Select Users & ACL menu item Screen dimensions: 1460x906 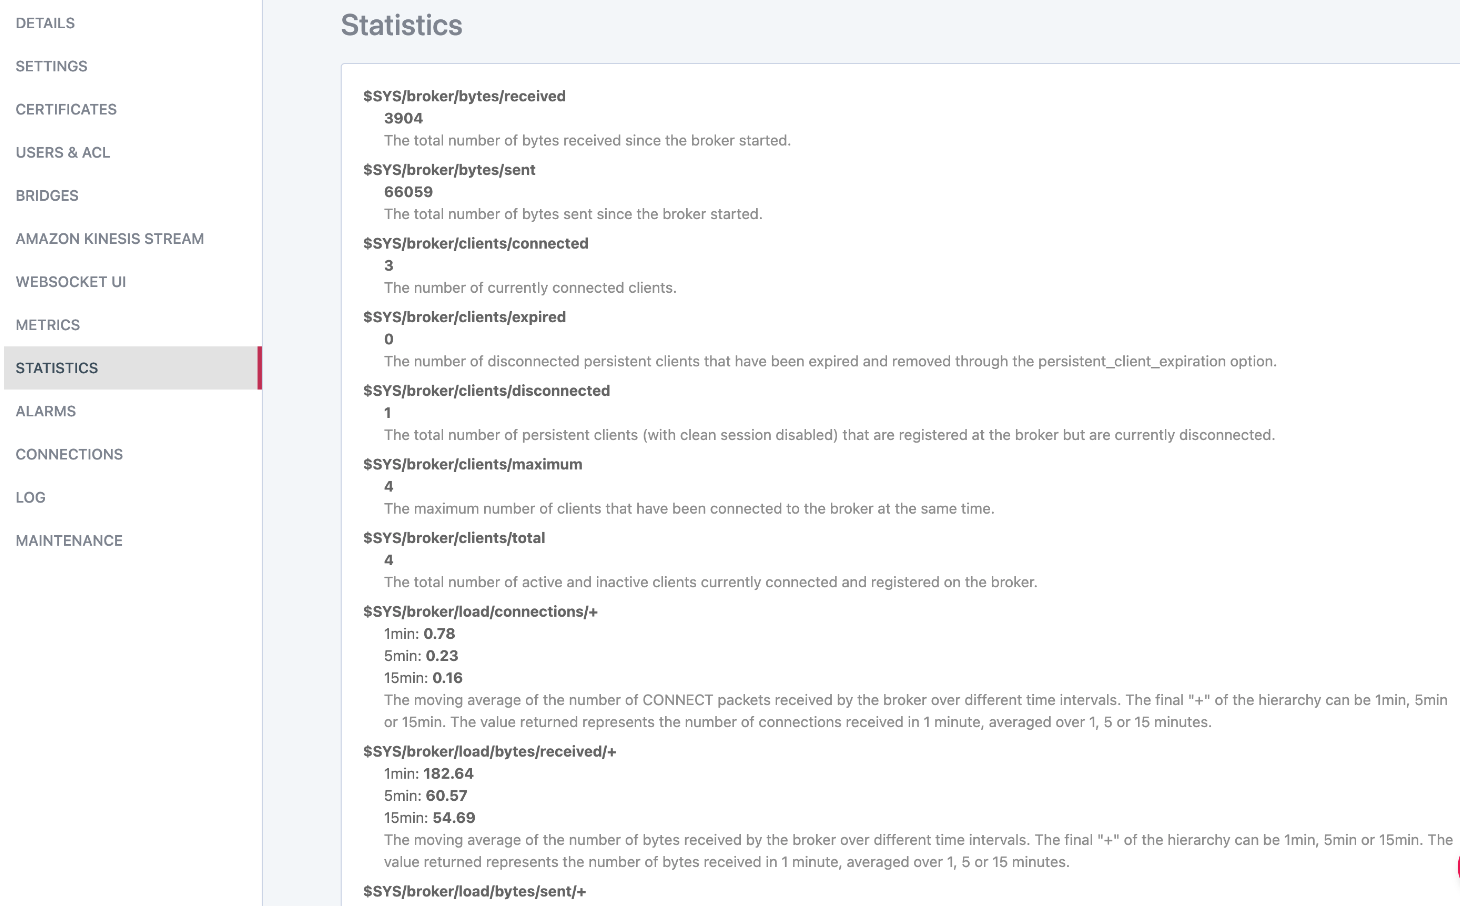pyautogui.click(x=63, y=152)
